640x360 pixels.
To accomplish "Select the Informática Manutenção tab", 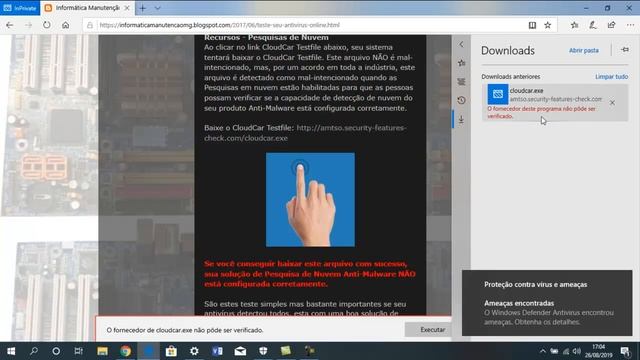I will pos(87,8).
